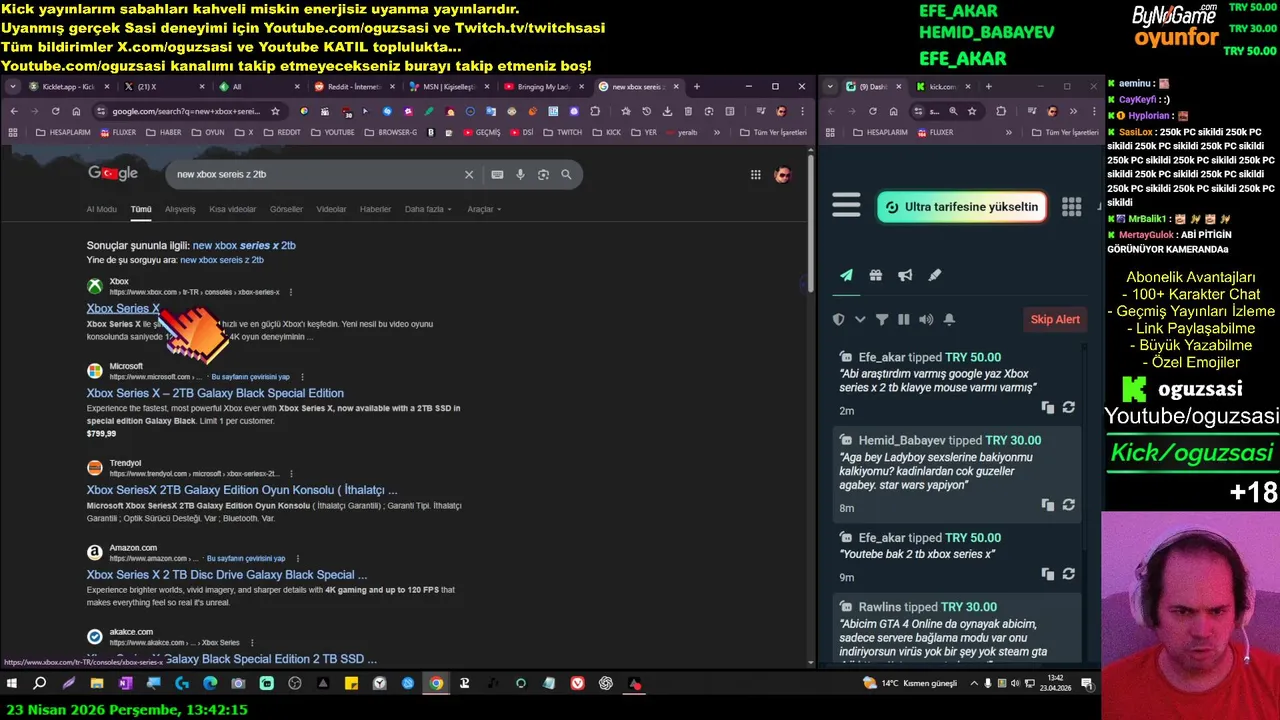Open more options for the Xbox result
1280x720 pixels.
coord(291,292)
